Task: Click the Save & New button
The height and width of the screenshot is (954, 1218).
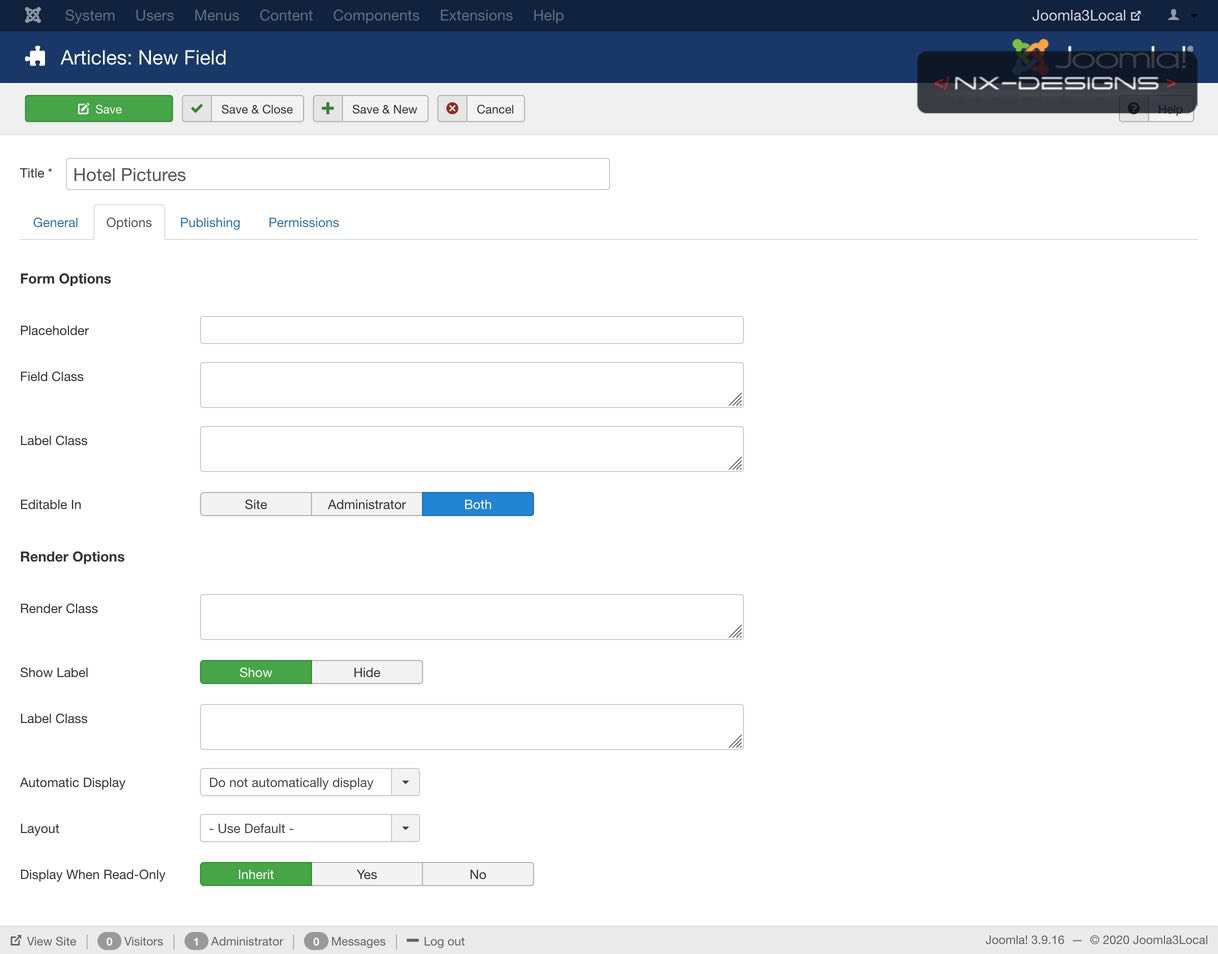Action: (x=371, y=109)
